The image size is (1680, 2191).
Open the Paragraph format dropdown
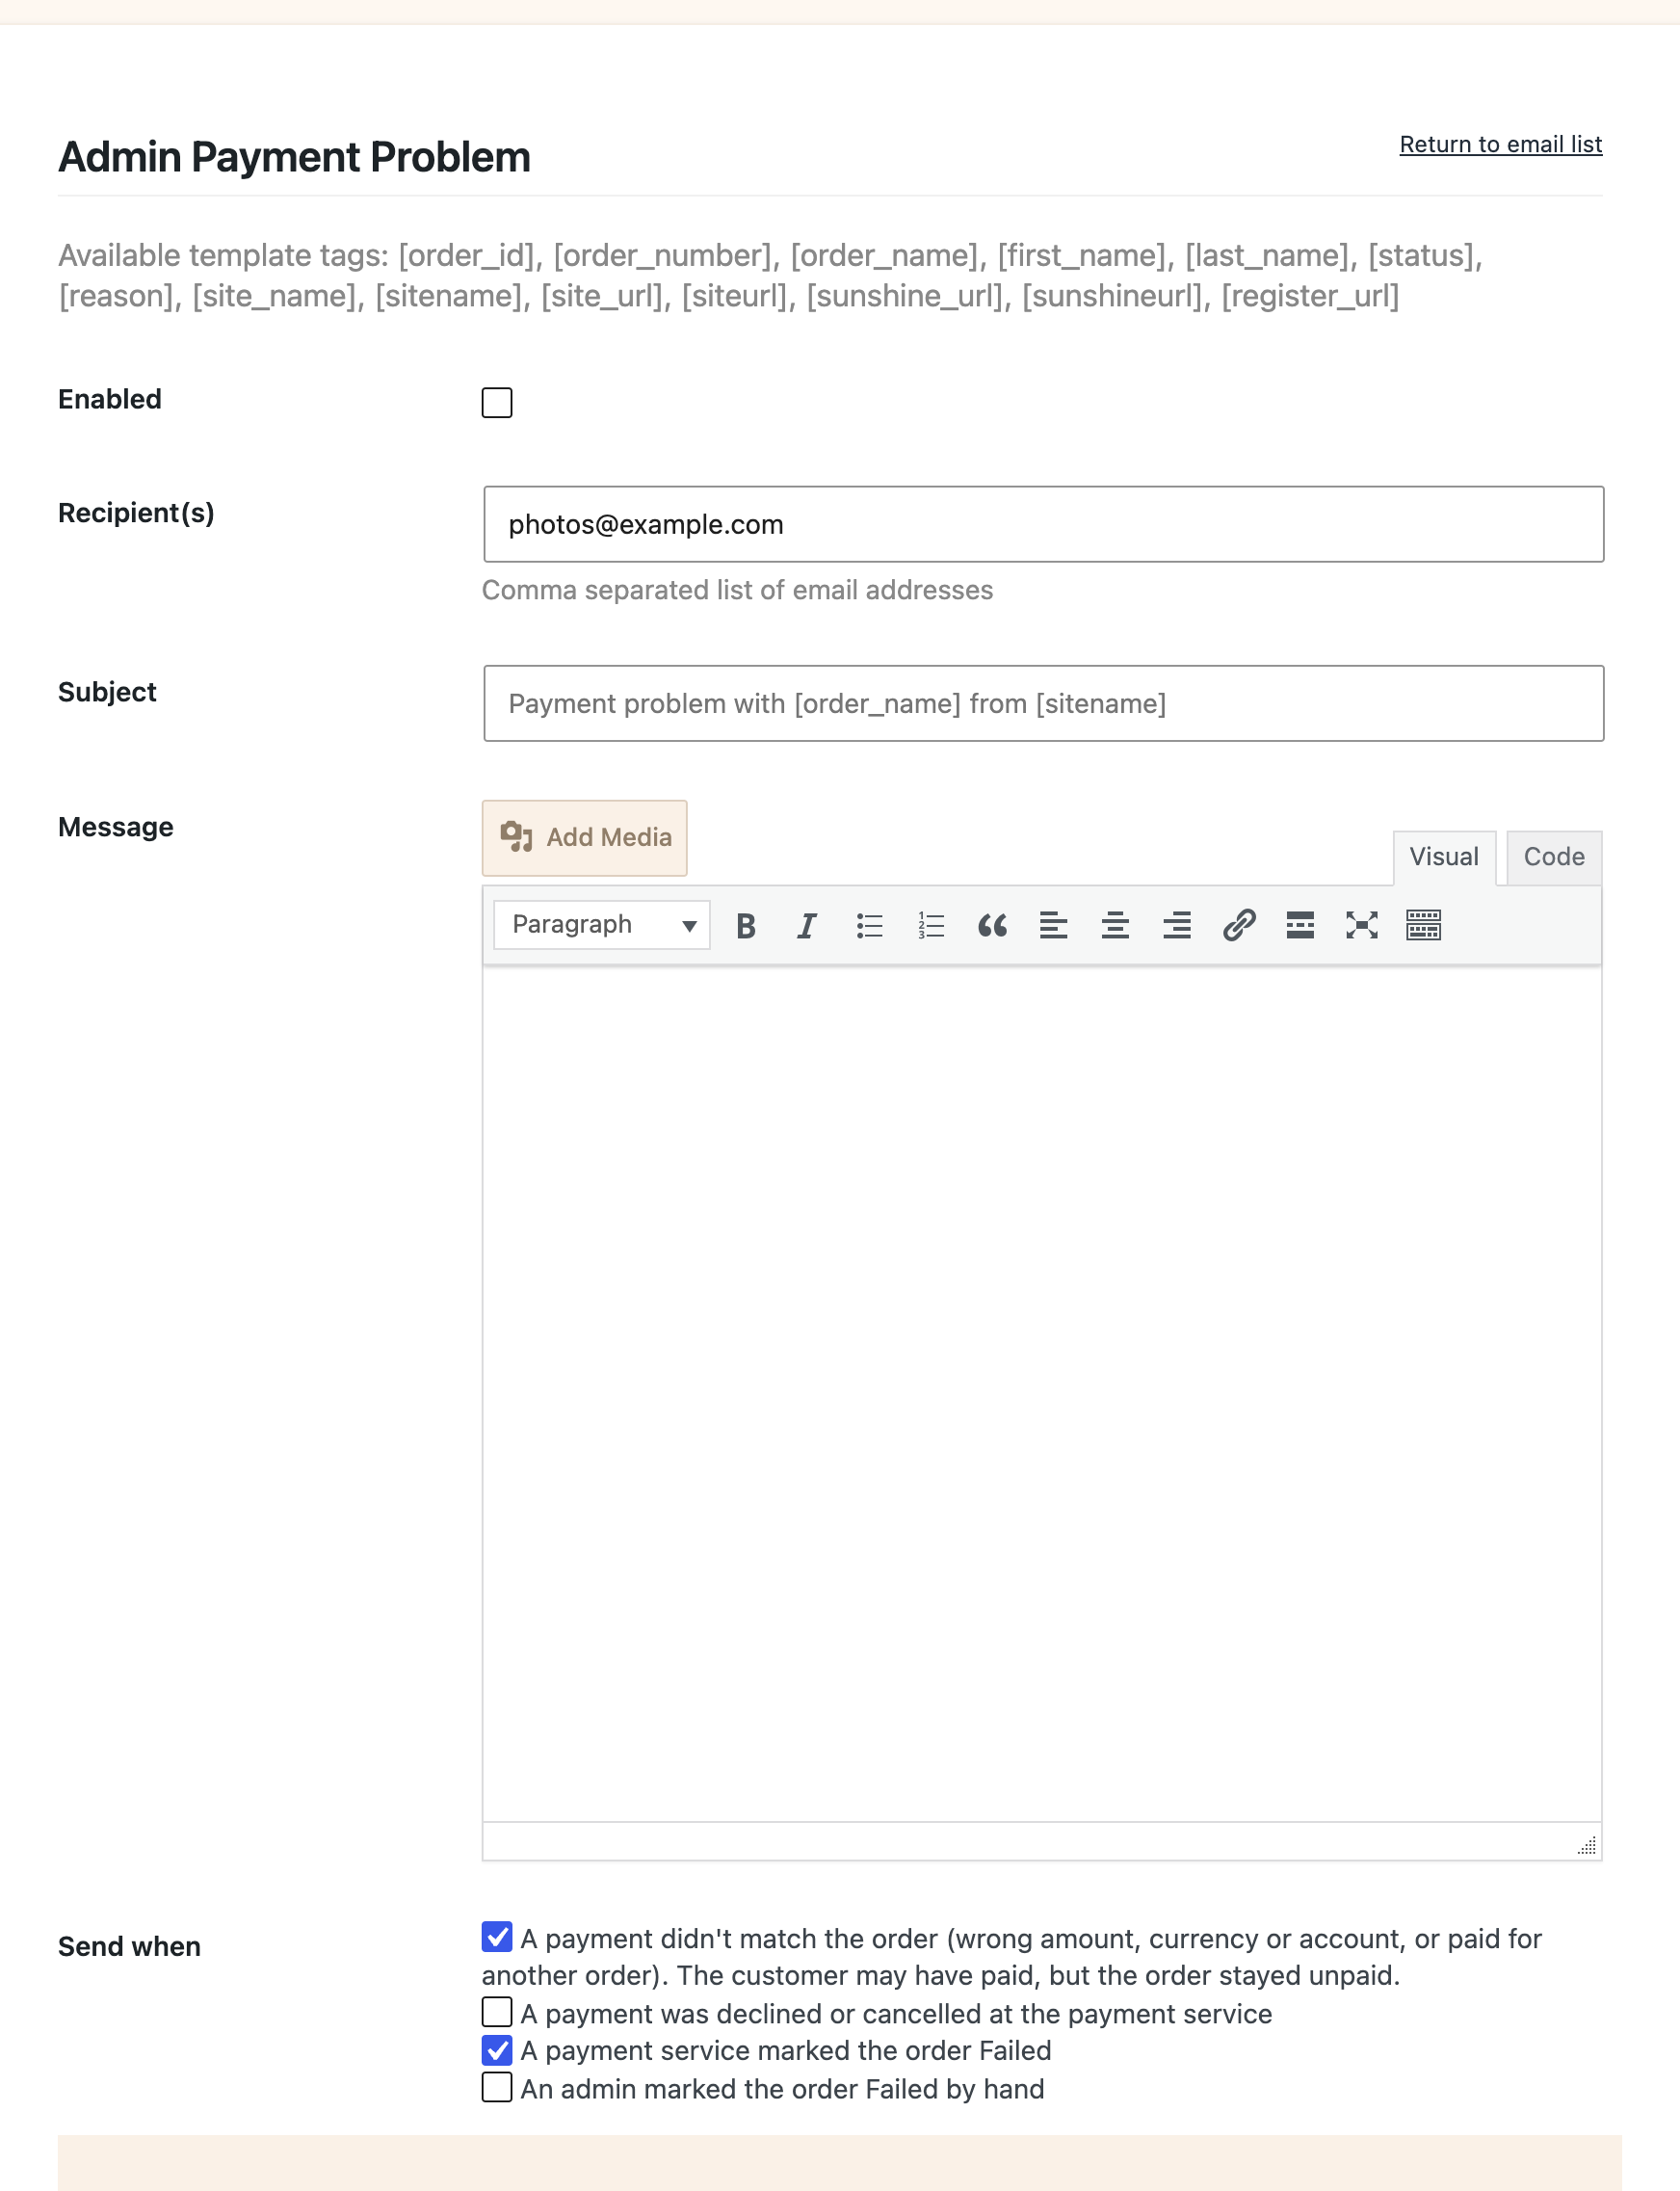point(602,925)
